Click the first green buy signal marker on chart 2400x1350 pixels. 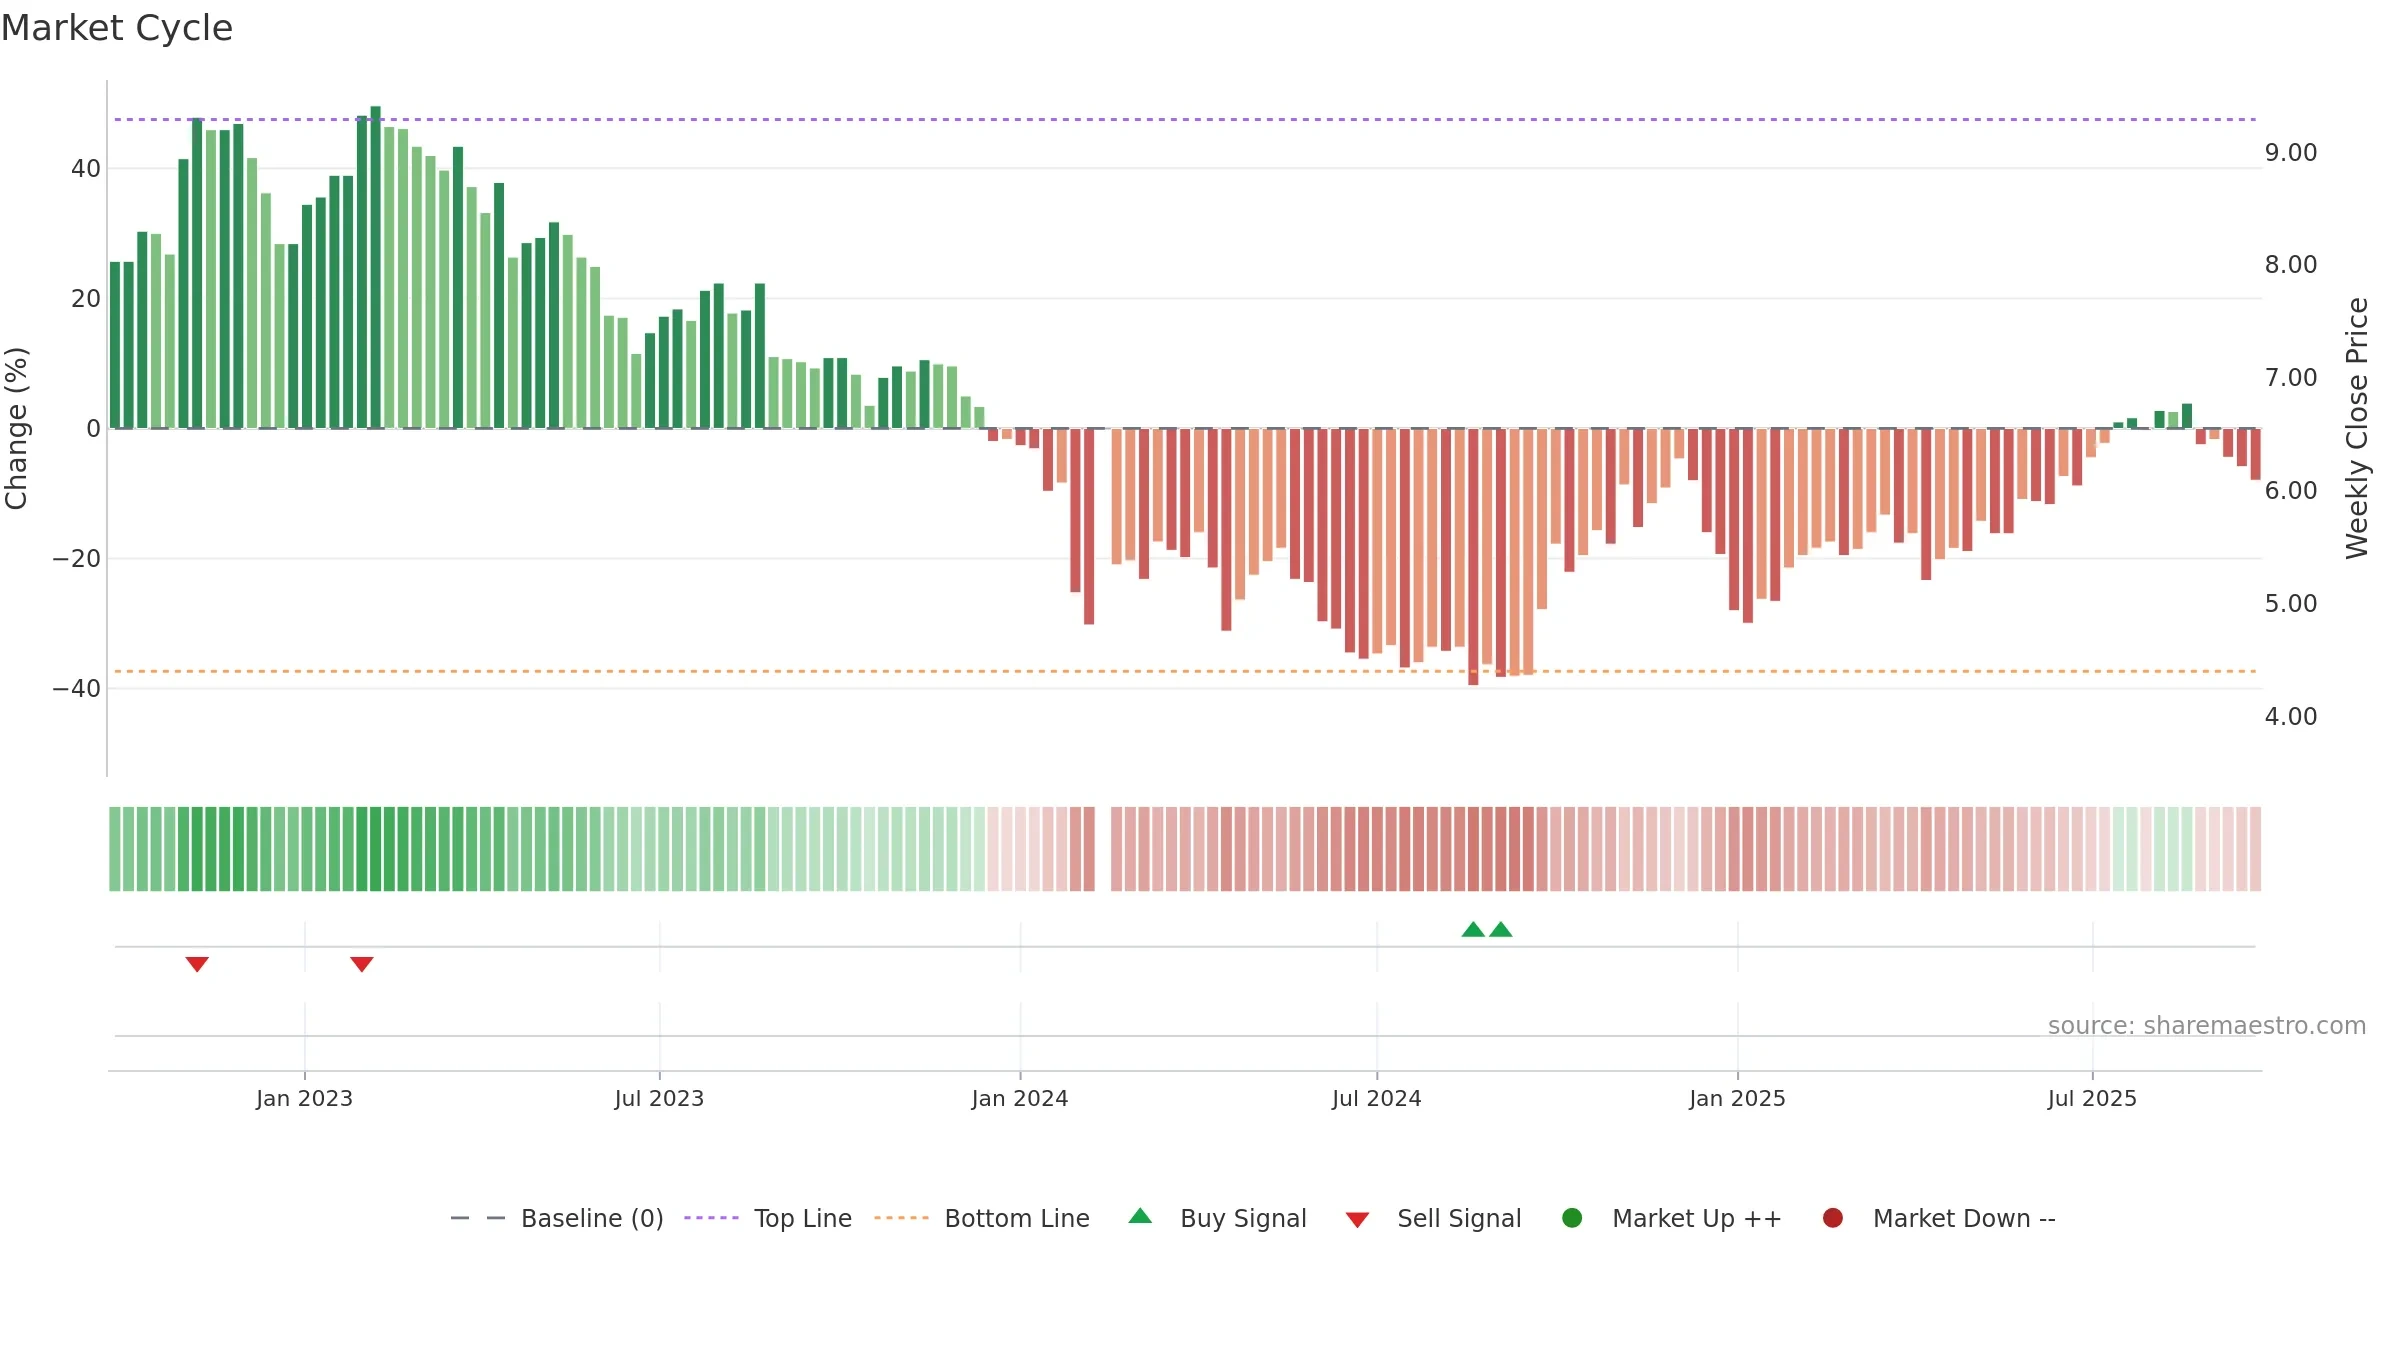[x=1473, y=930]
